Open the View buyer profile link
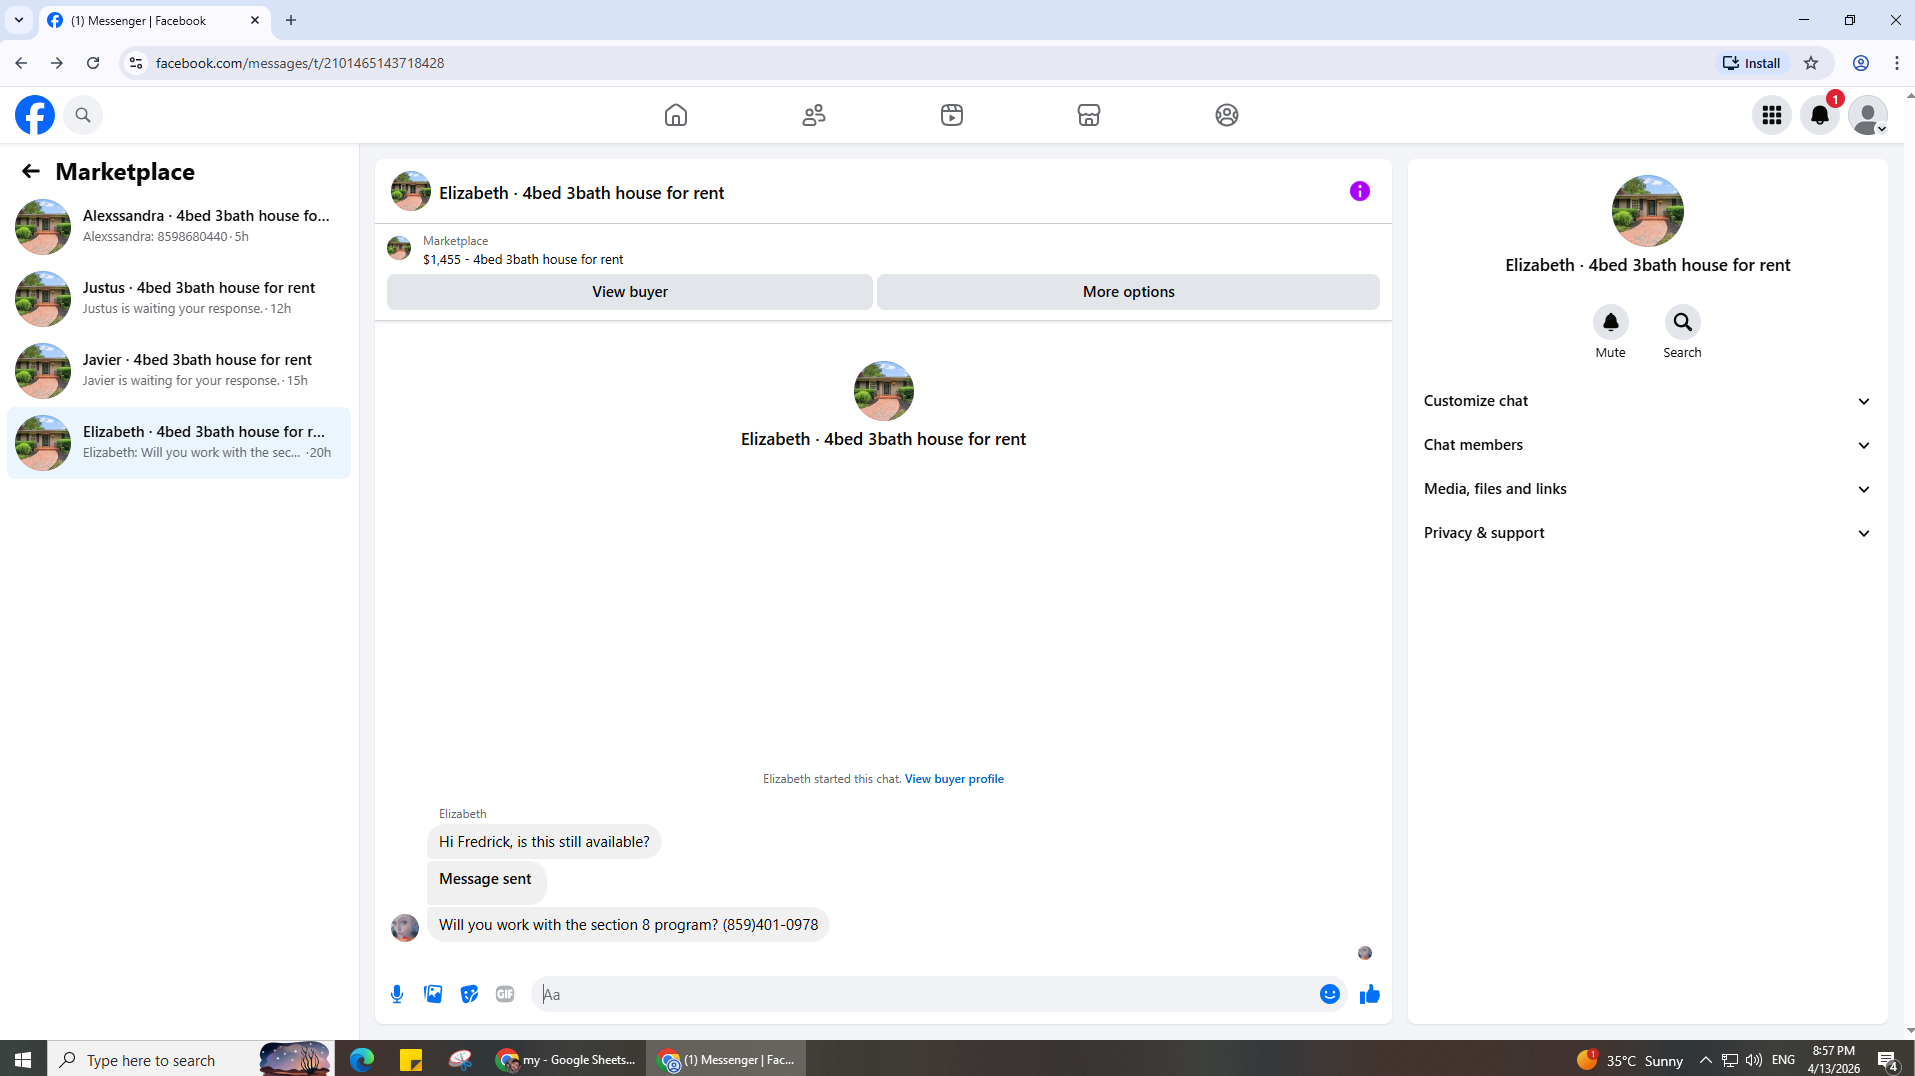 click(x=954, y=779)
